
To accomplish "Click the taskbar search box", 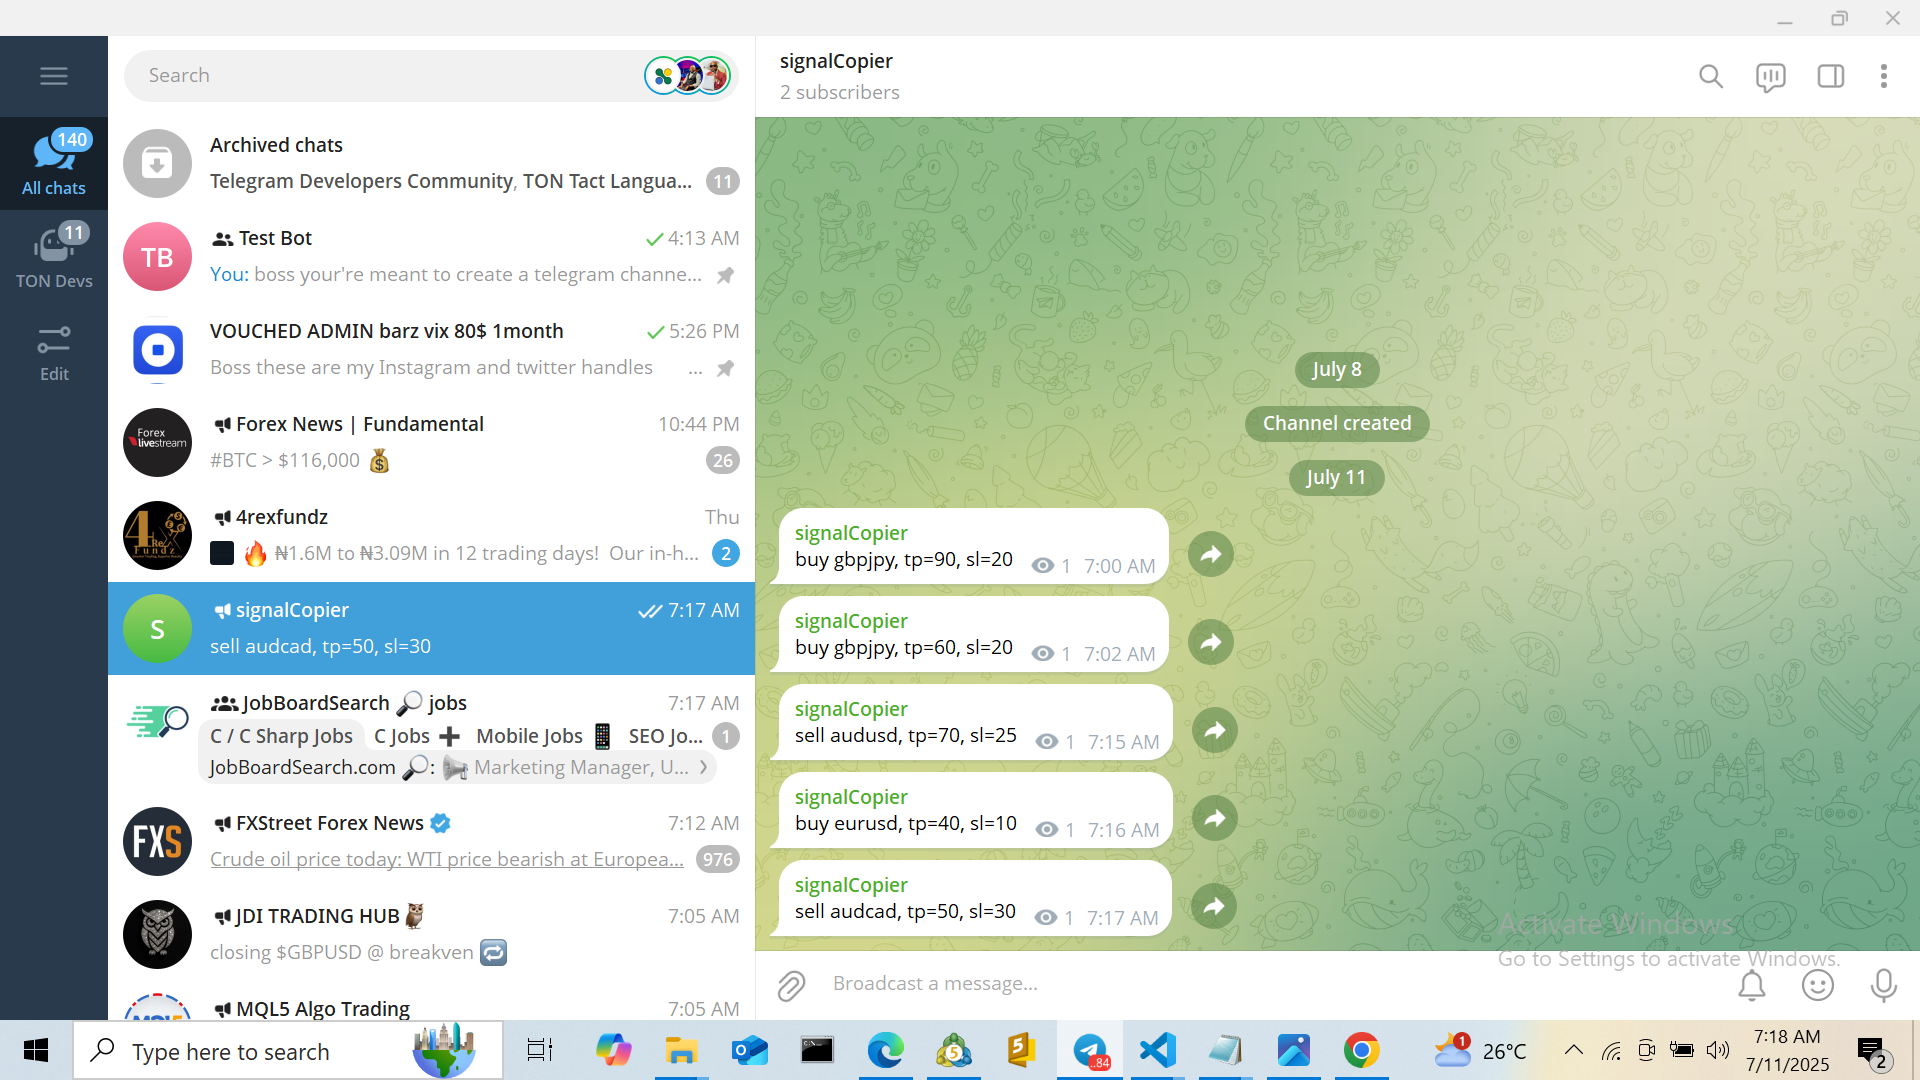I will (x=288, y=1051).
